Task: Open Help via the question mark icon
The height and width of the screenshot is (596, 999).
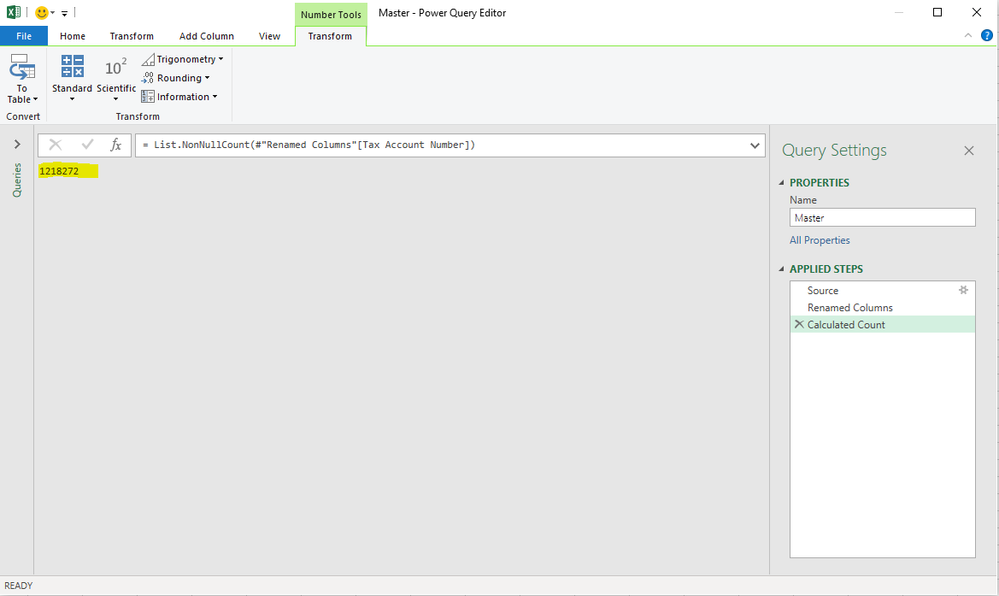Action: coord(986,36)
